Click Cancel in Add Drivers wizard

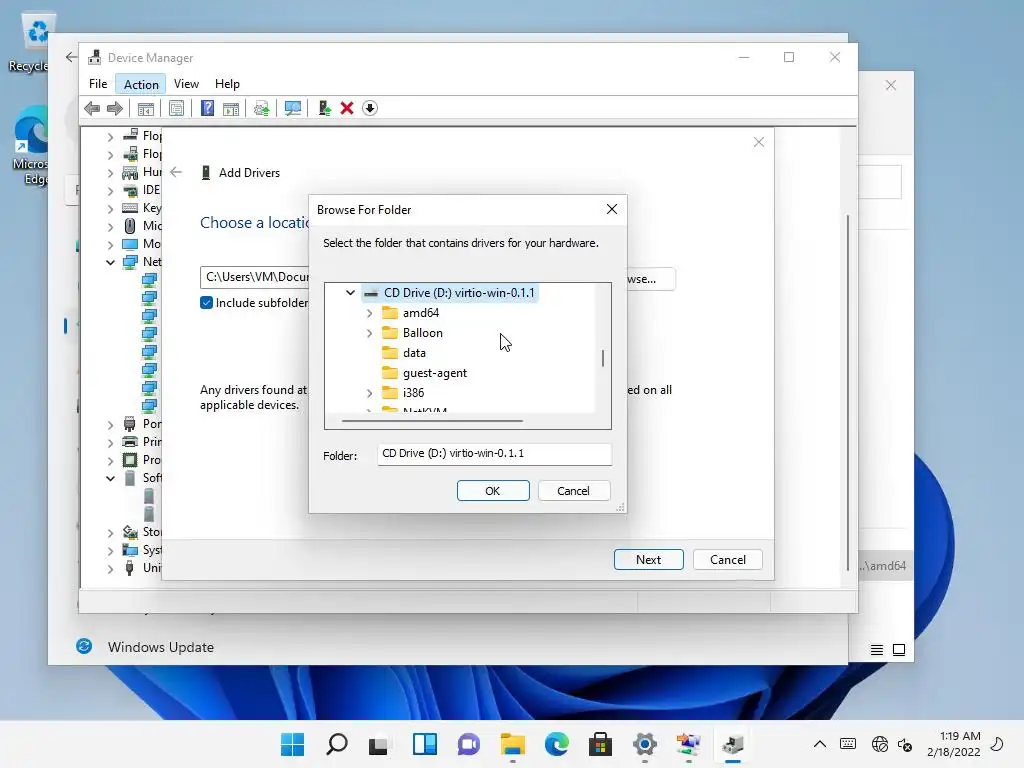tap(728, 560)
